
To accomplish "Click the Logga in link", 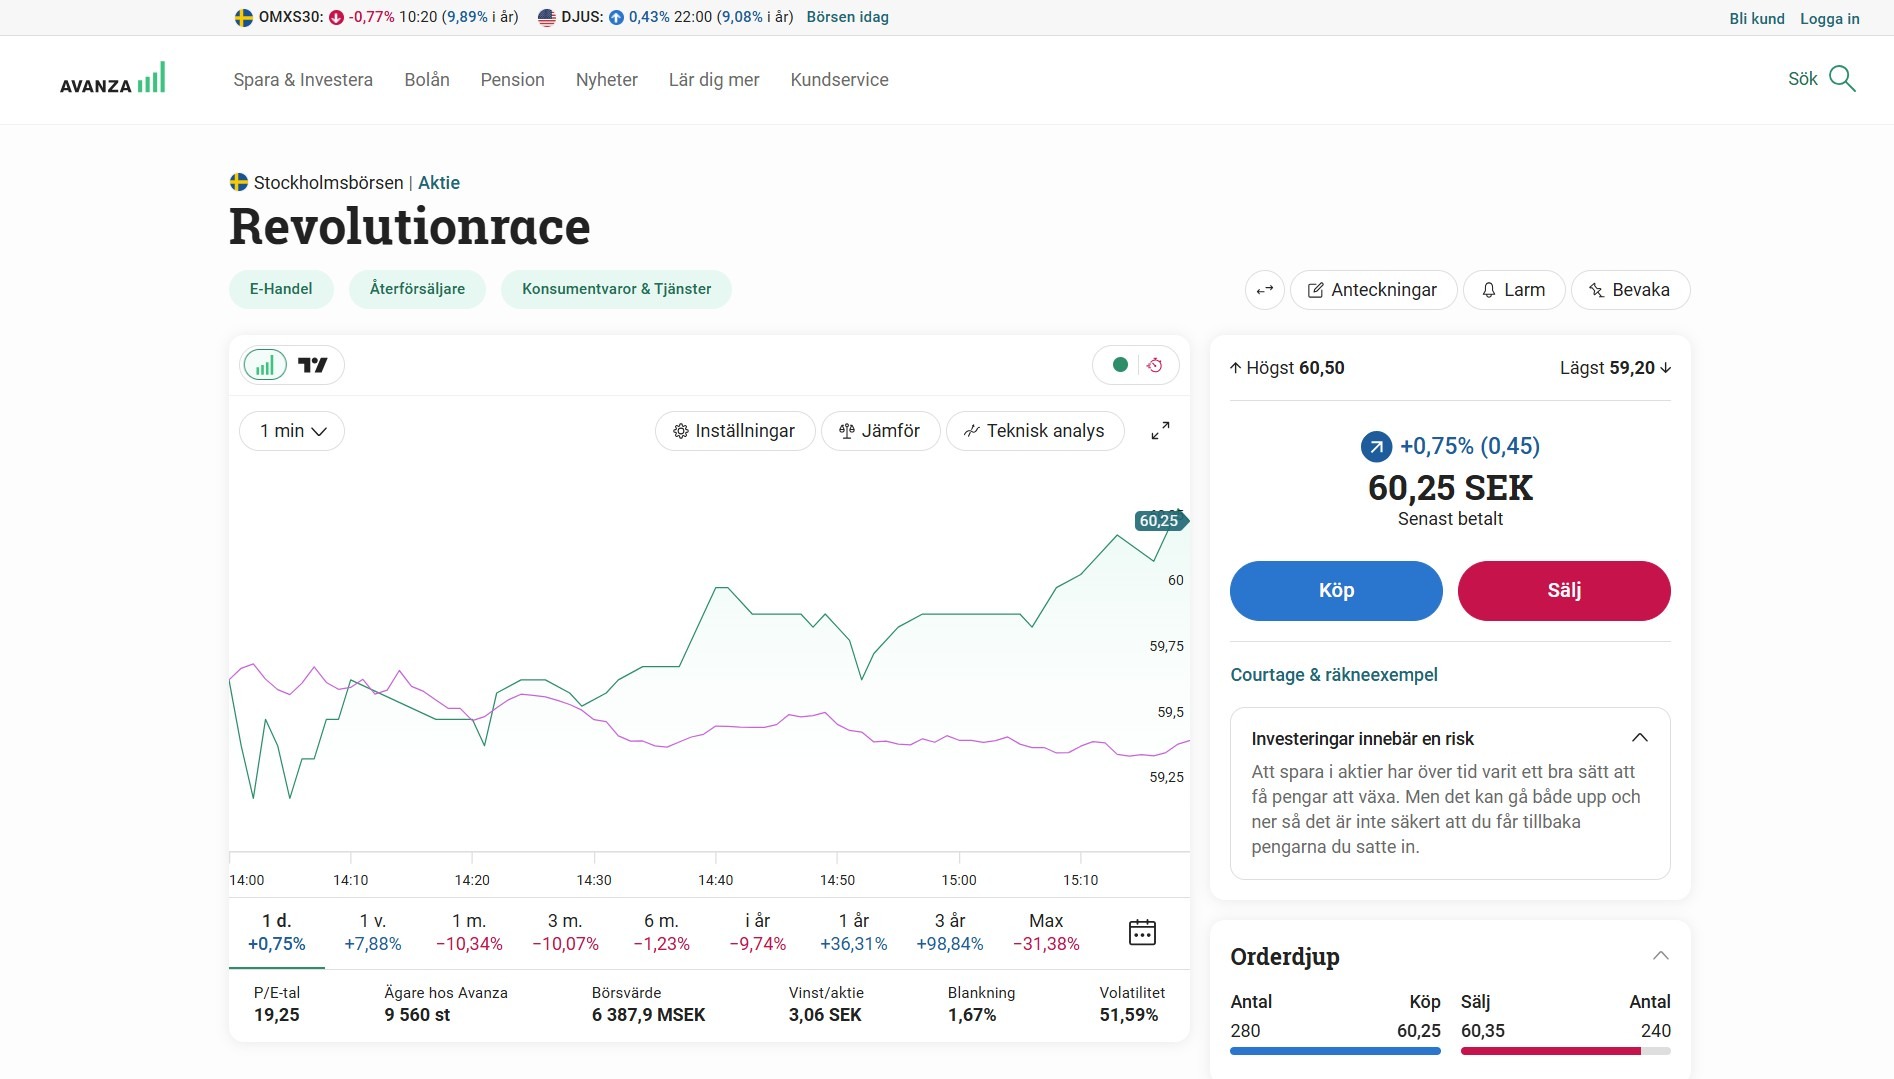I will [1830, 18].
